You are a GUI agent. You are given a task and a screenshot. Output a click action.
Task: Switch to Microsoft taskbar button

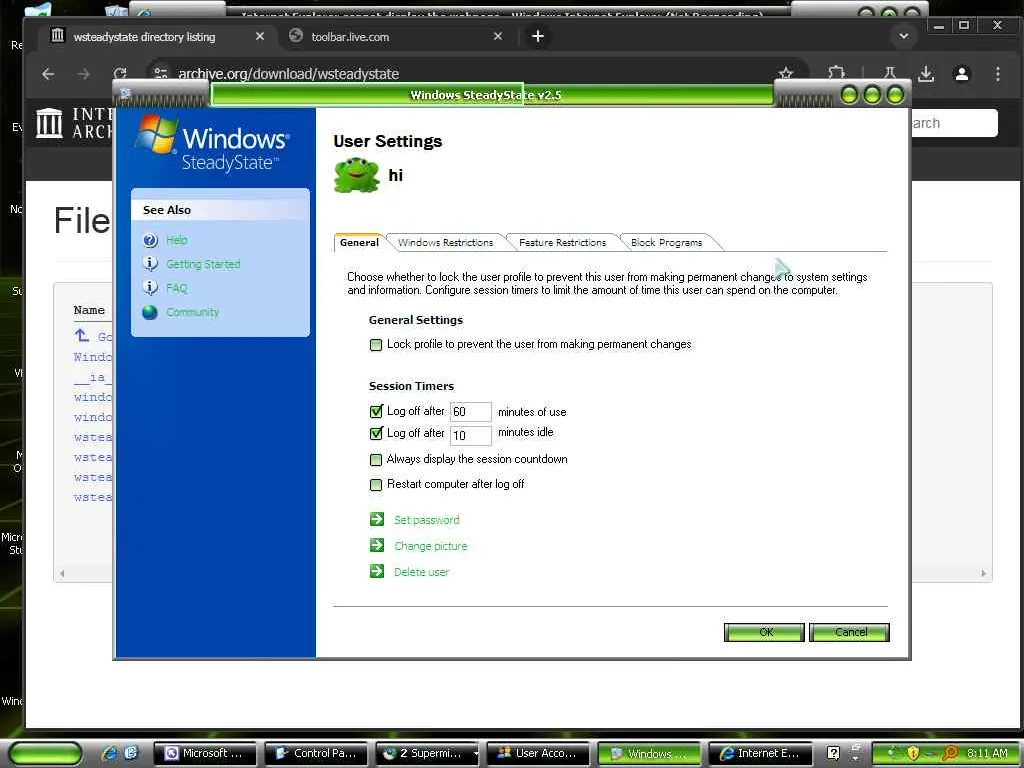207,753
